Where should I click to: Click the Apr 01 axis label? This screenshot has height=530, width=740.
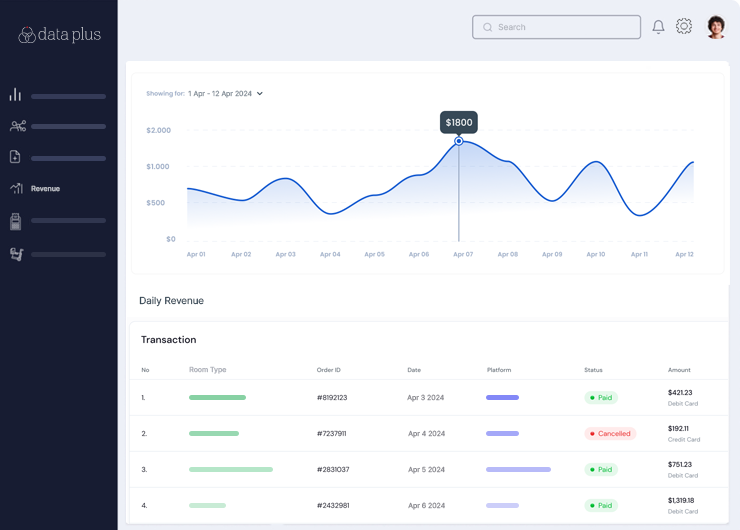pyautogui.click(x=196, y=254)
